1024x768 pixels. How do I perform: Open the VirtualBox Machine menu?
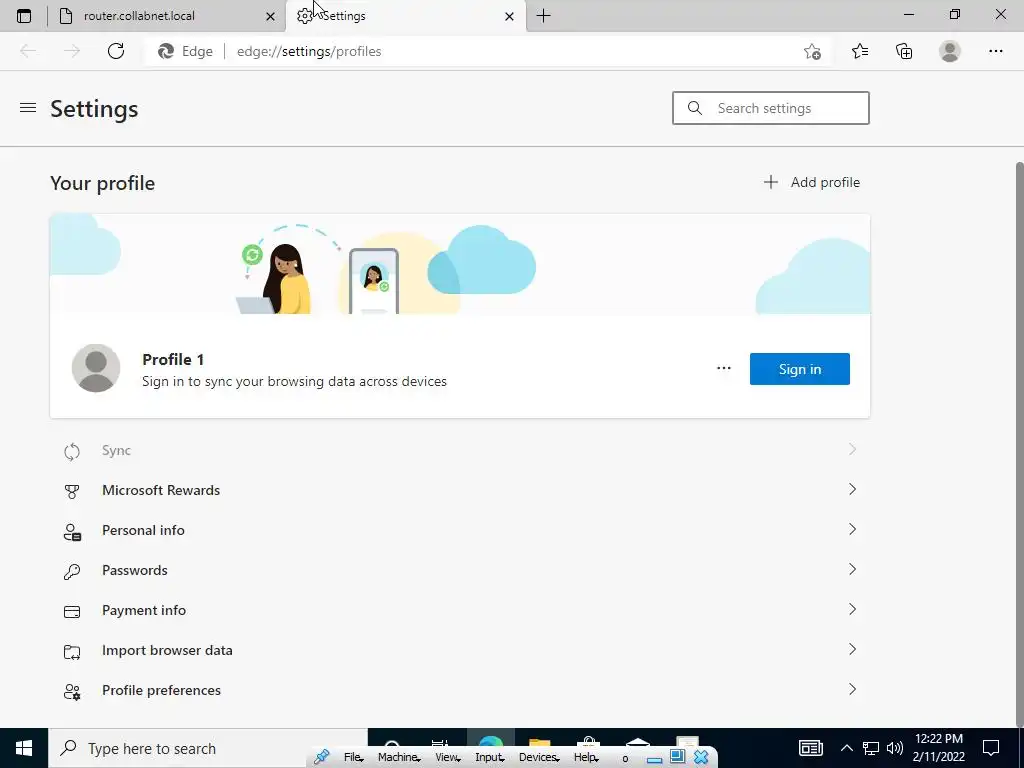pyautogui.click(x=399, y=757)
